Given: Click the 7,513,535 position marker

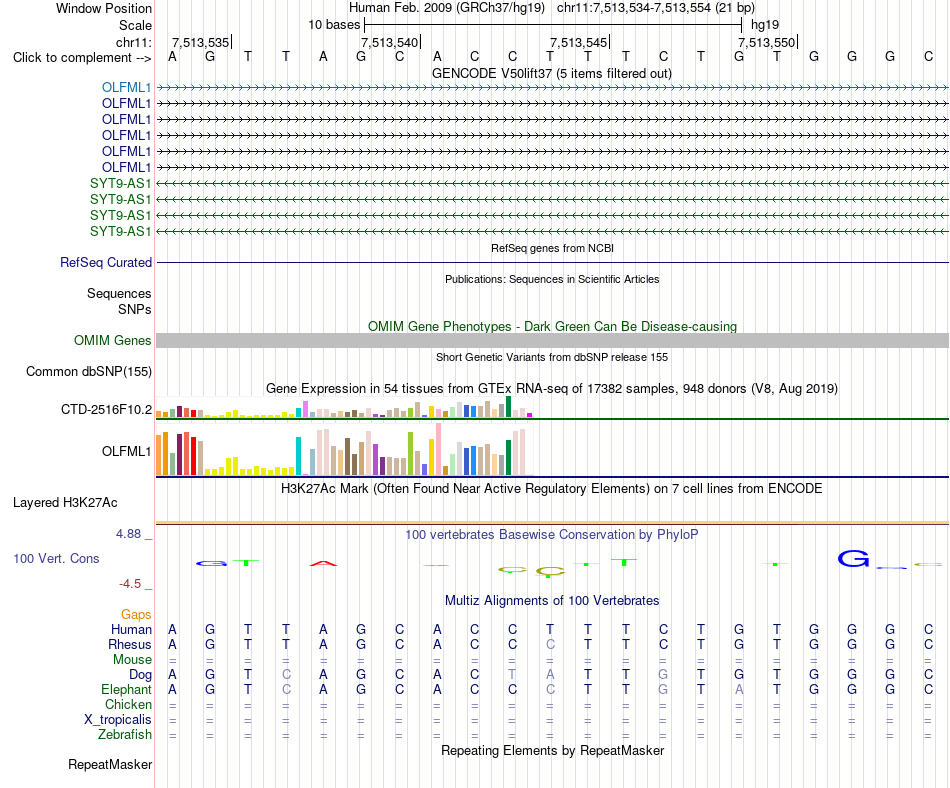Looking at the screenshot, I should tap(201, 42).
